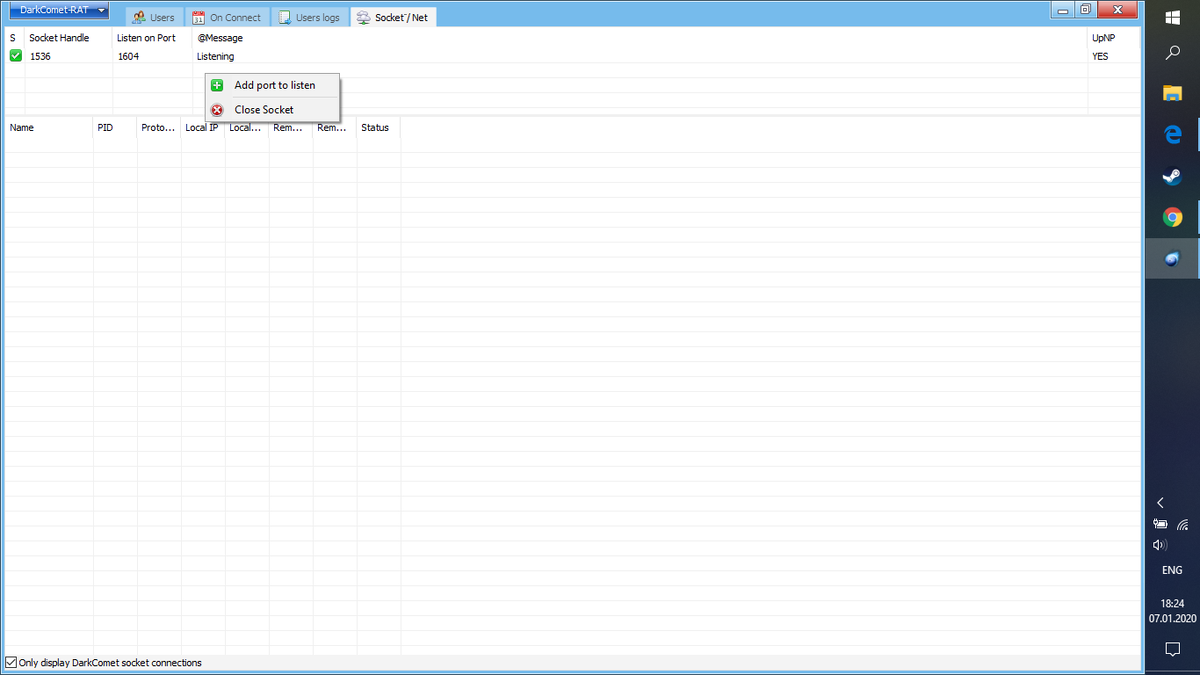1200x675 pixels.
Task: Click the Status column header
Action: coord(379,128)
